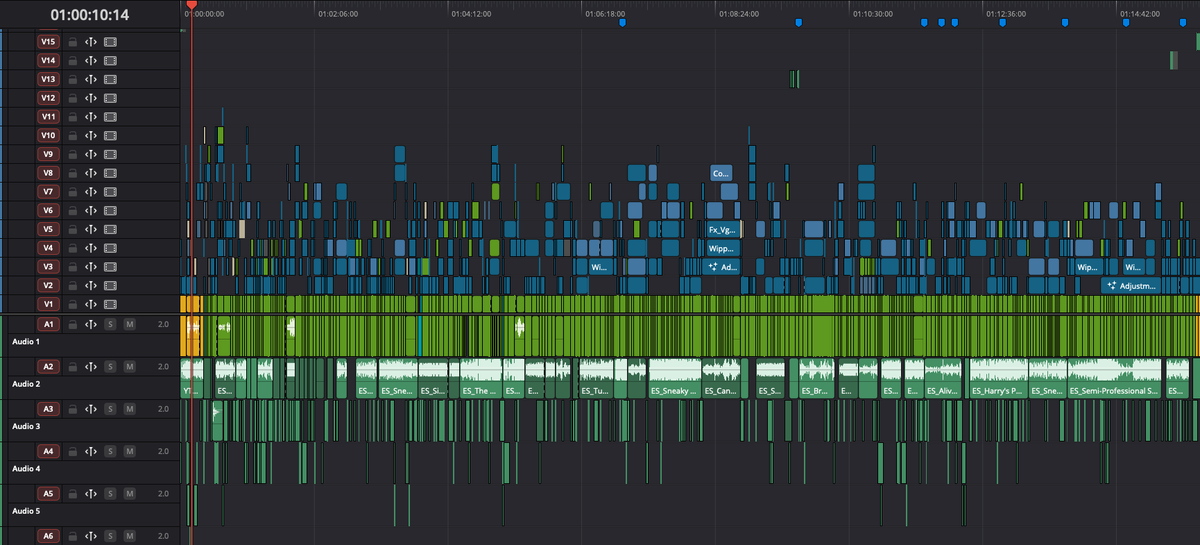Select the V3 track destination button
Screen dimensions: 1200x545
[48, 266]
